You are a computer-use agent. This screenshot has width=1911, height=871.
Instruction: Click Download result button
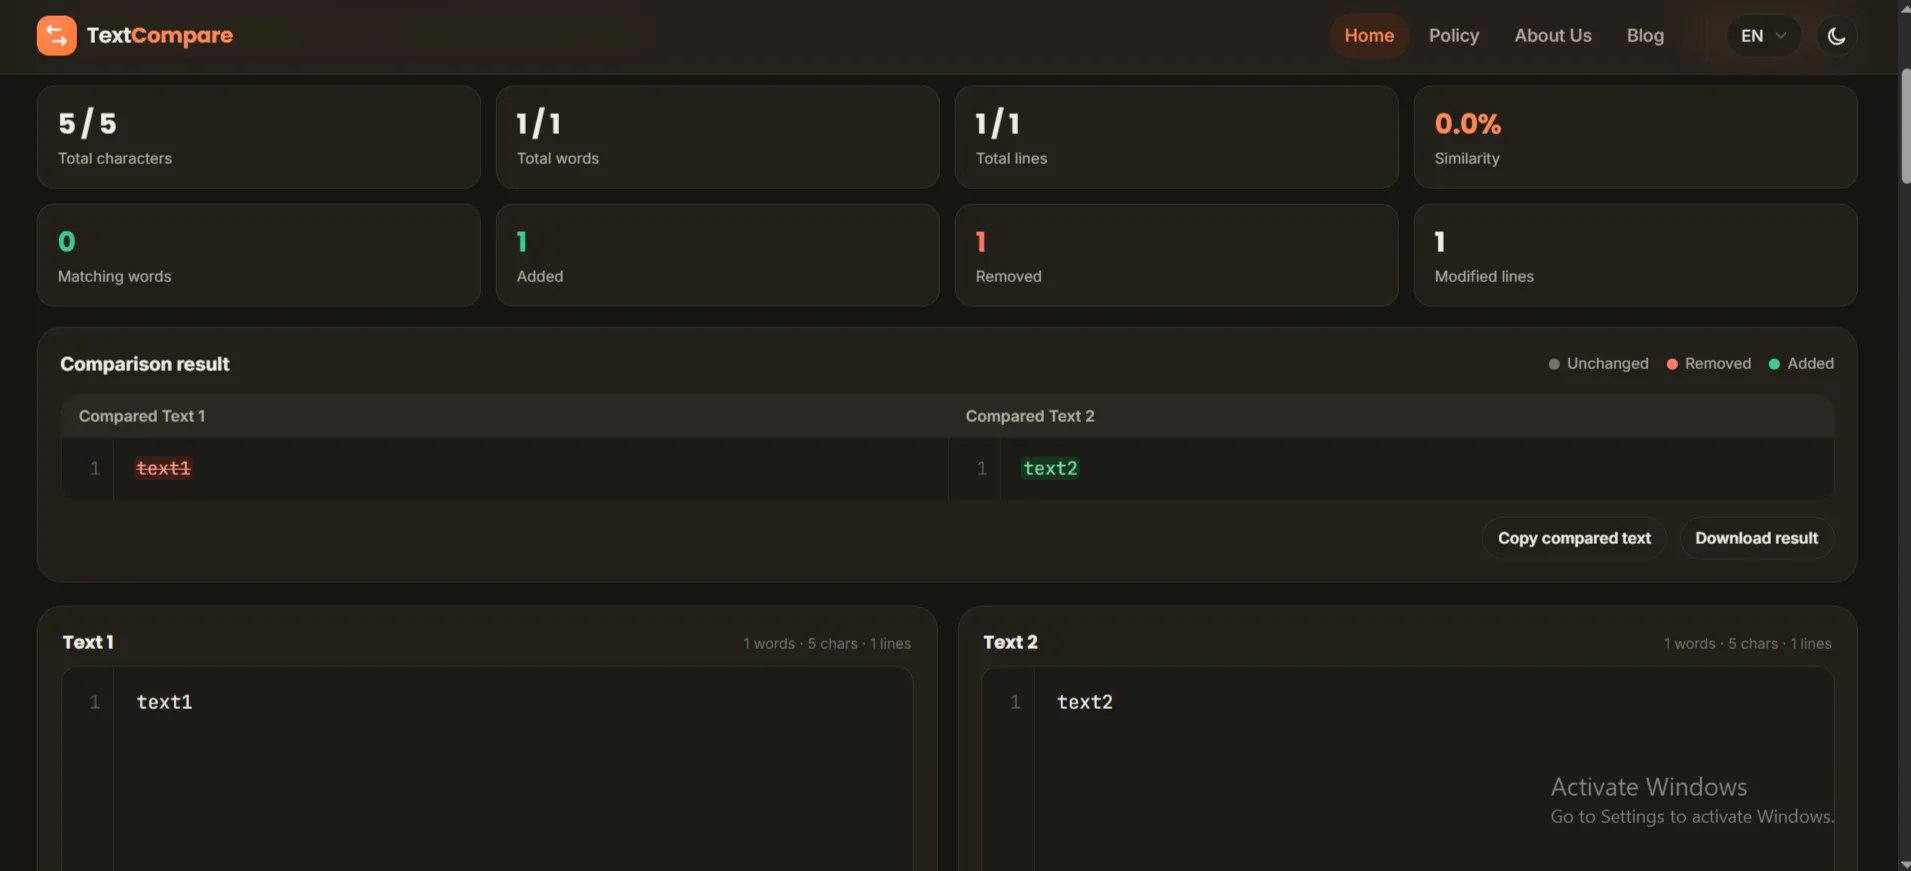[1756, 538]
